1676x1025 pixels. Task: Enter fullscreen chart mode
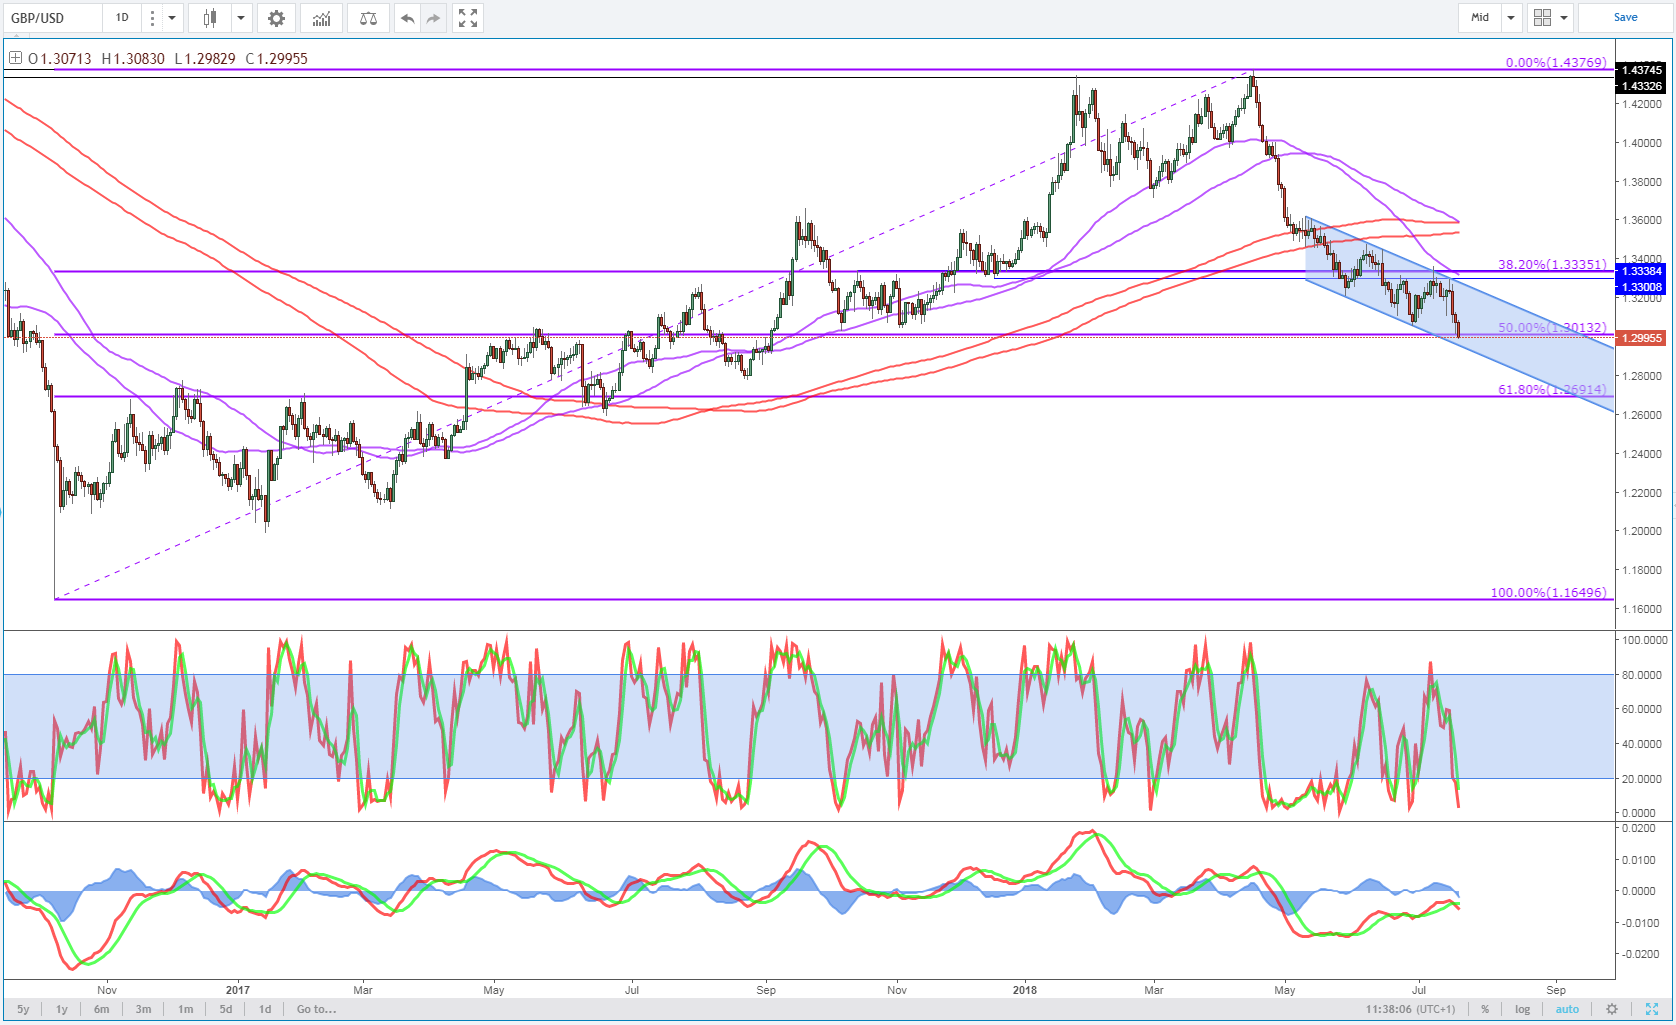pos(468,18)
